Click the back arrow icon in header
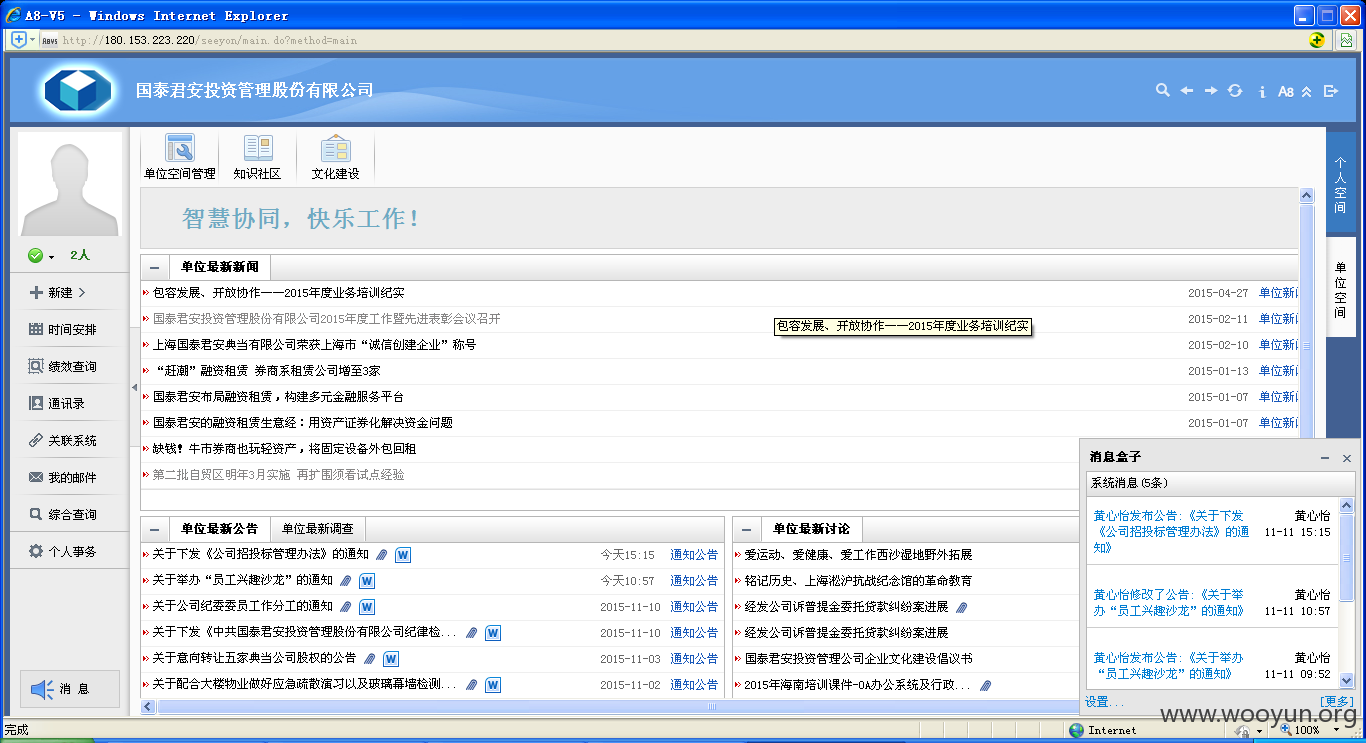Viewport: 1366px width, 743px height. click(x=1187, y=91)
